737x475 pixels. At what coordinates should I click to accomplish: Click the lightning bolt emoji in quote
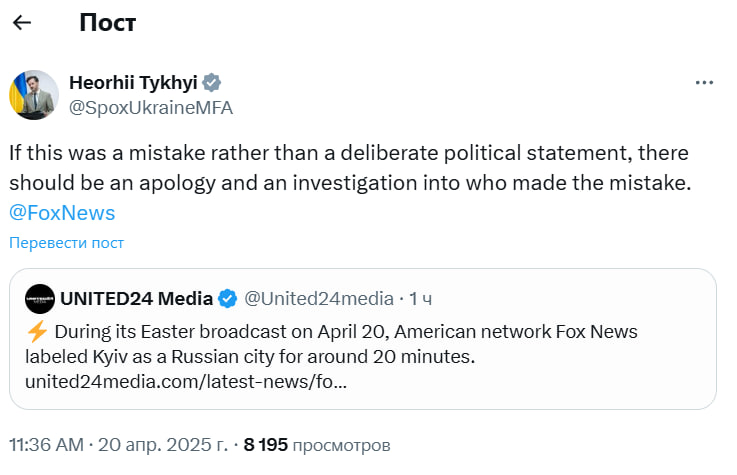[36, 331]
